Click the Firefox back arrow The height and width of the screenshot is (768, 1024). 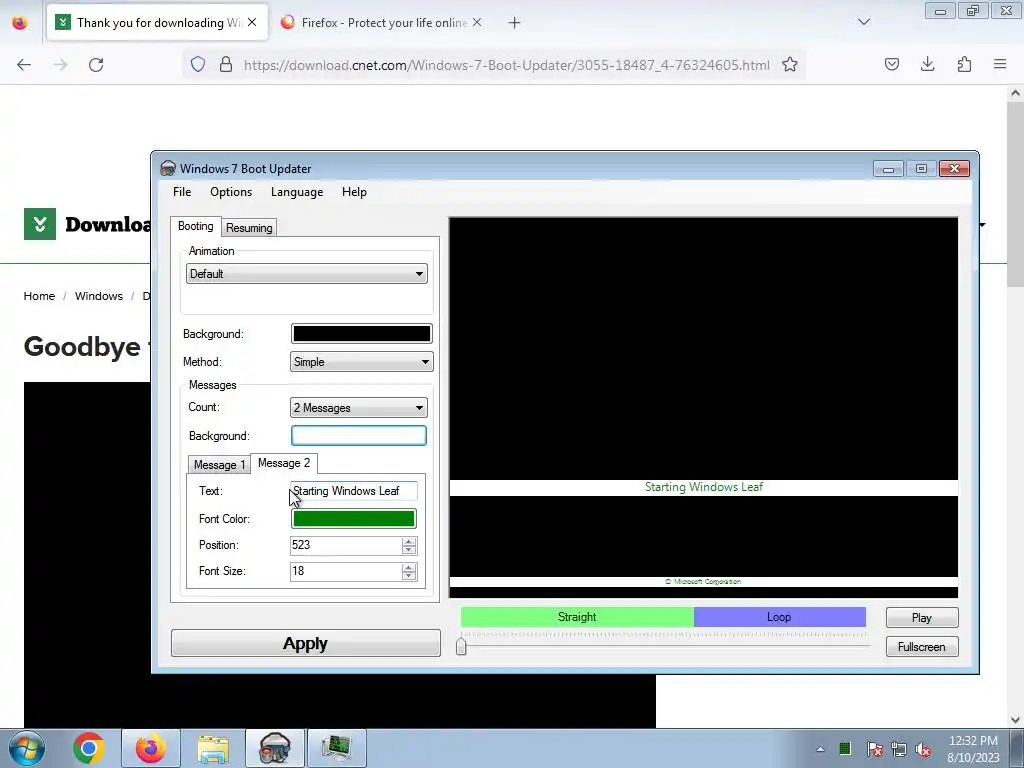click(x=24, y=65)
